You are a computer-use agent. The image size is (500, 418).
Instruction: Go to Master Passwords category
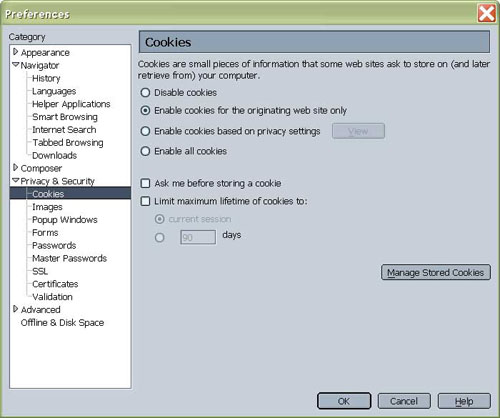point(69,258)
